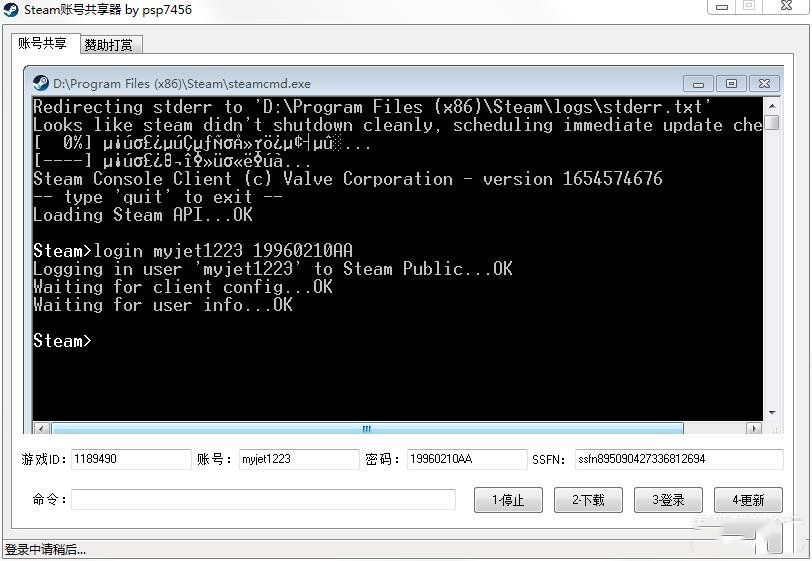Screen dimensions: 812x561
Task: Click the console vertical scrollbar thumb
Action: point(772,123)
